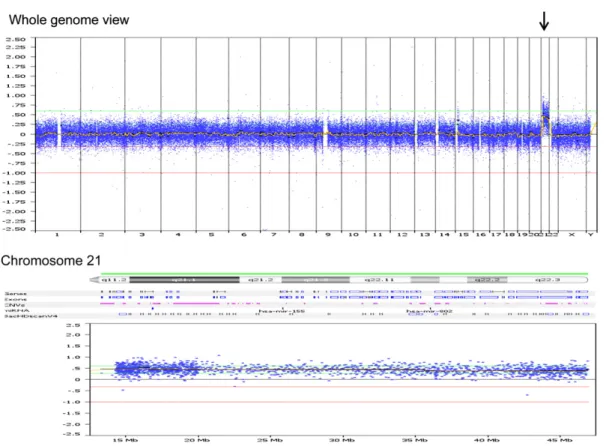The width and height of the screenshot is (615, 446).
Task: Click the 25 Mb tick label
Action: pyautogui.click(x=270, y=440)
